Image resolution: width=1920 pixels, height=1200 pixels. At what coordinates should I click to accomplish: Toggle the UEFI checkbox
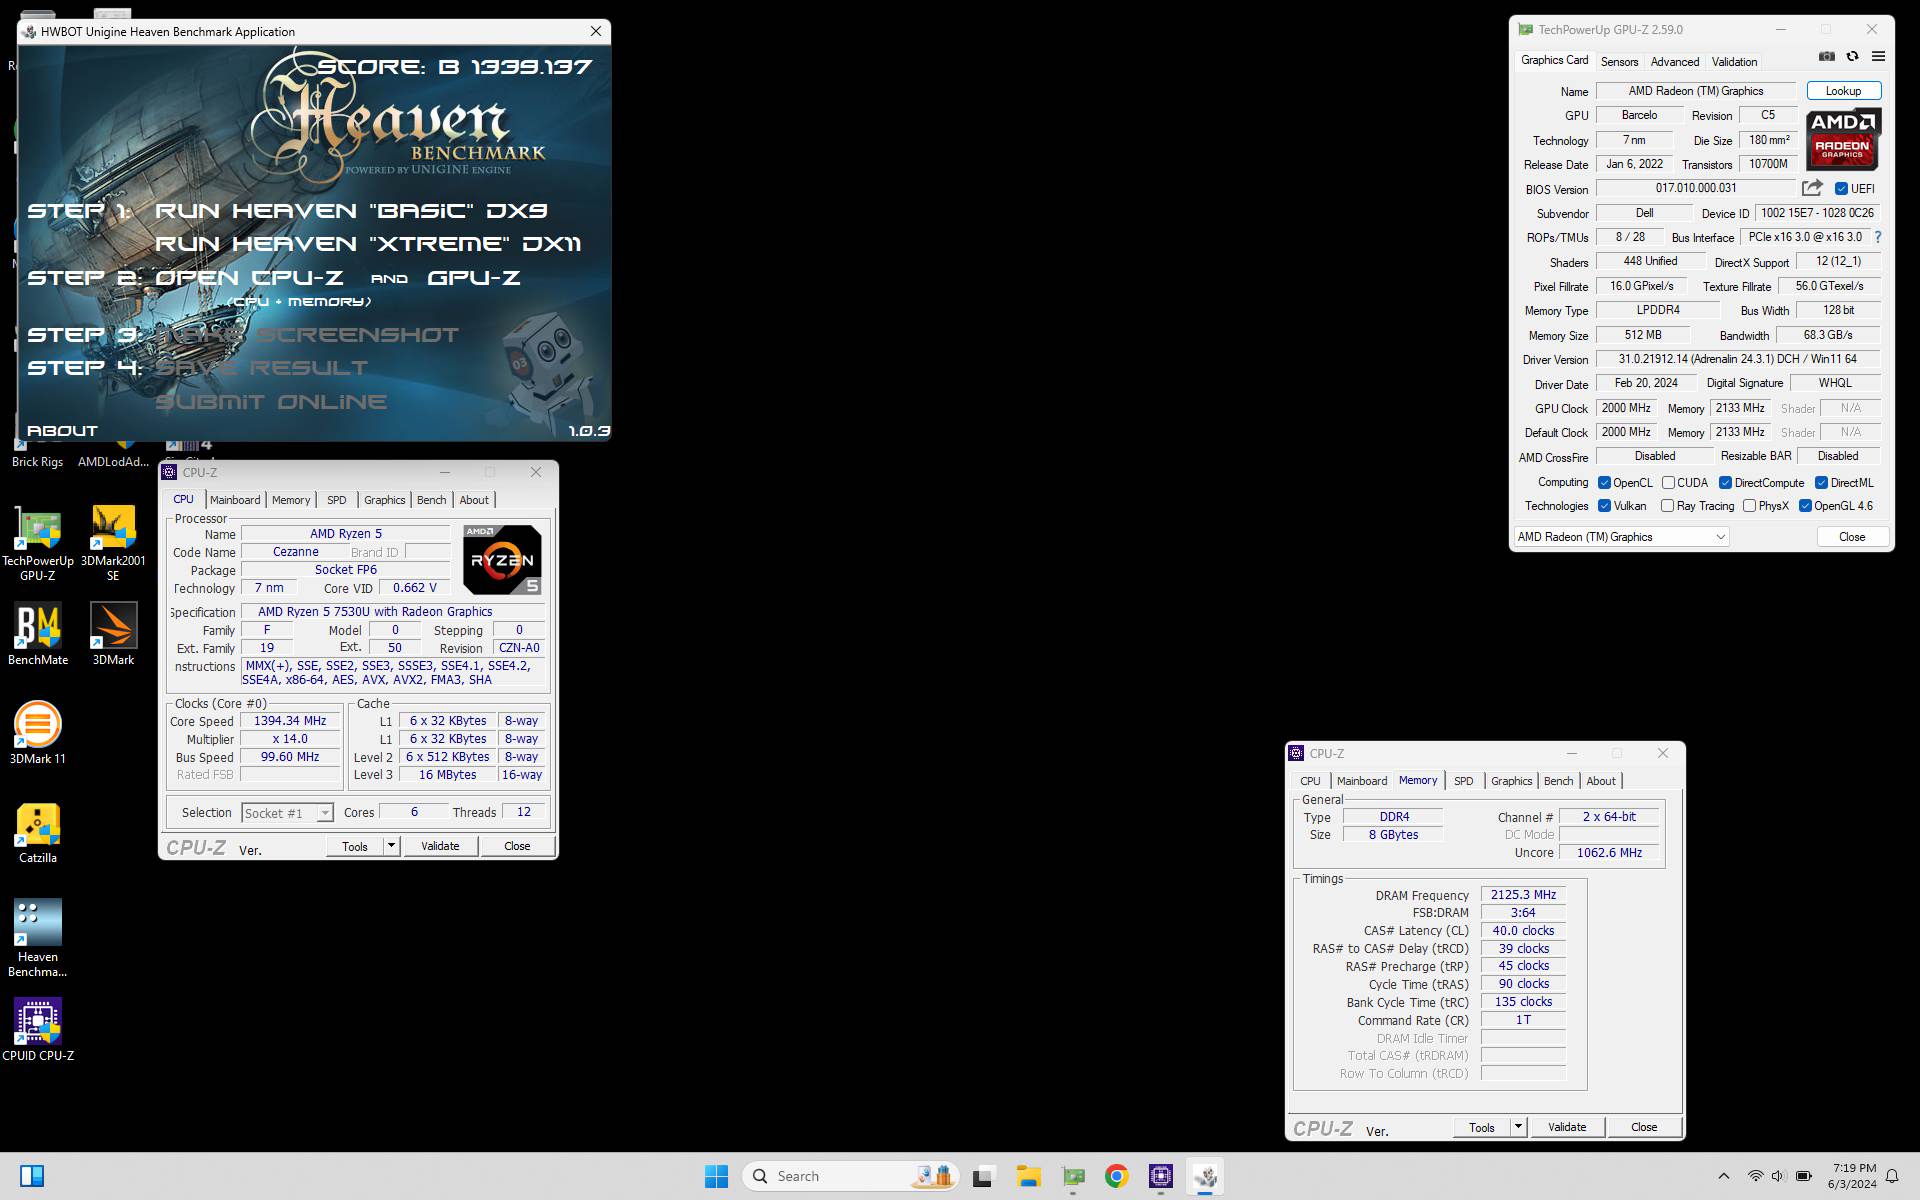[1841, 189]
